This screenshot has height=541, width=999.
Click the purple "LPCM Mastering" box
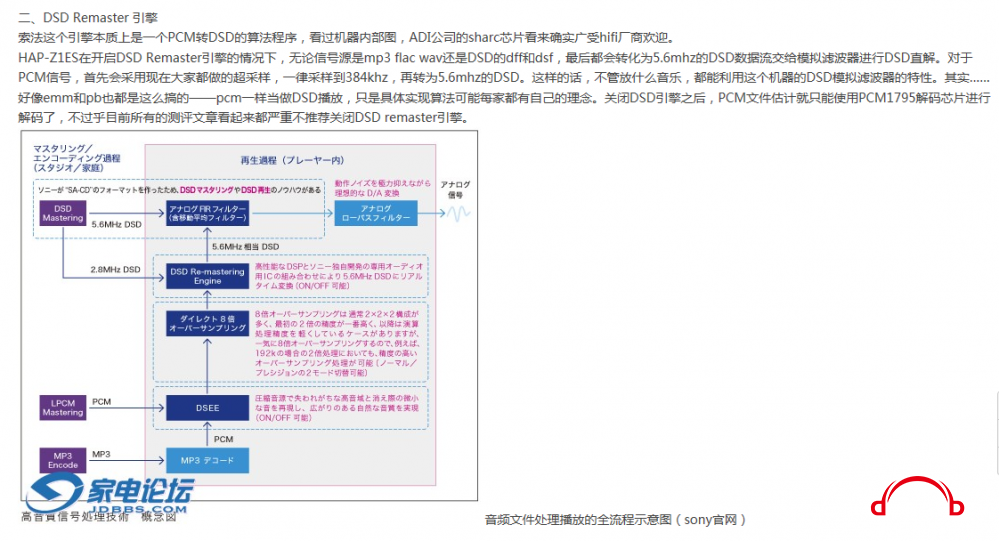[62, 408]
